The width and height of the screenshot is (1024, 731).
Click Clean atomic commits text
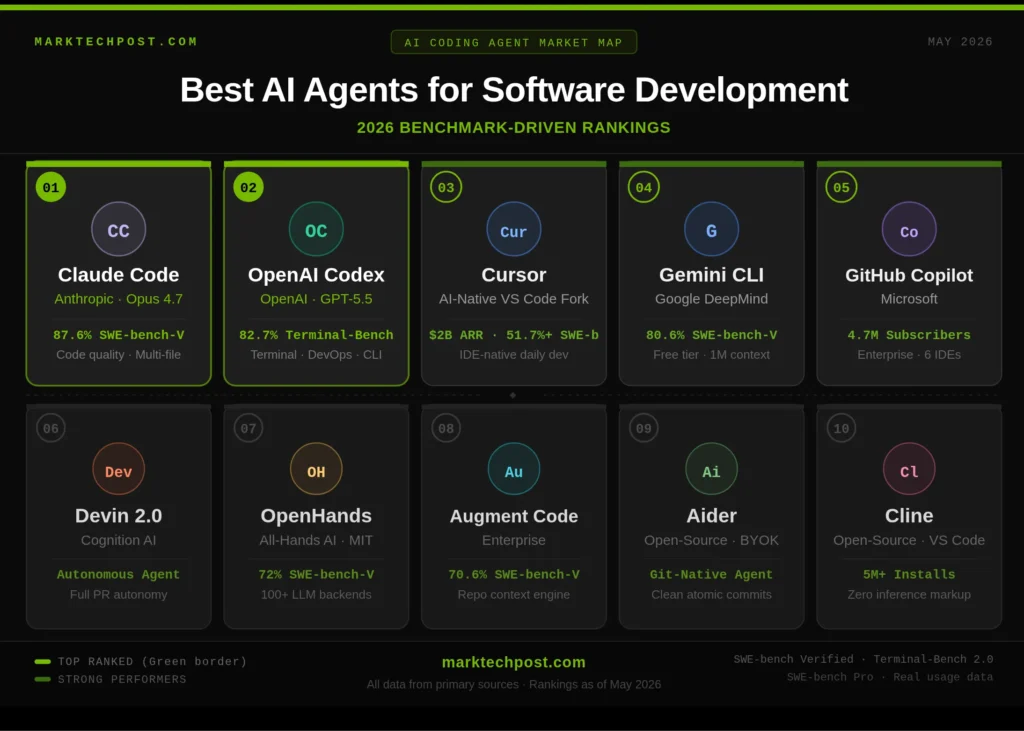(711, 594)
